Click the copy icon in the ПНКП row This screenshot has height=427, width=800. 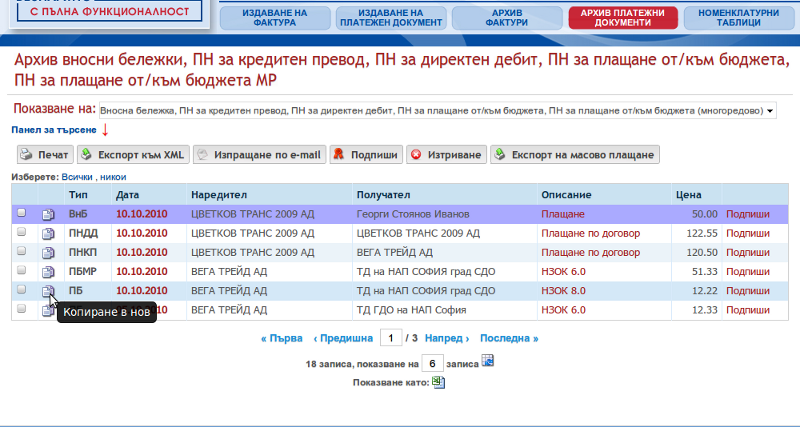48,252
